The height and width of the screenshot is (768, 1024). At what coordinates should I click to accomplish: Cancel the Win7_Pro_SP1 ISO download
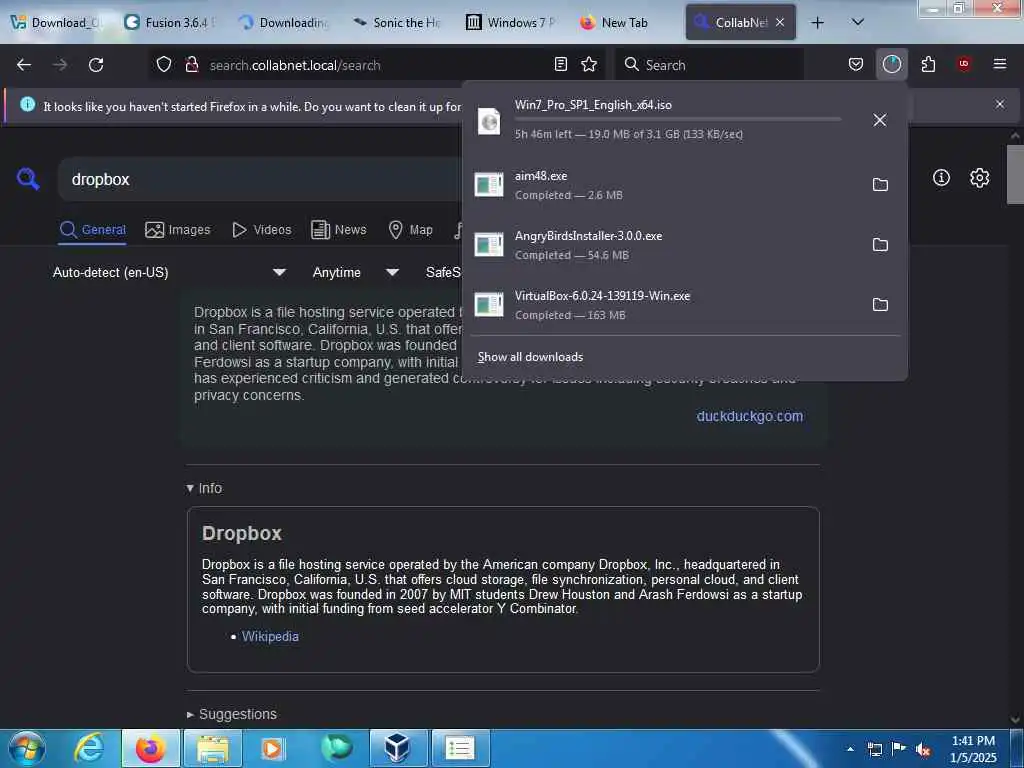880,120
